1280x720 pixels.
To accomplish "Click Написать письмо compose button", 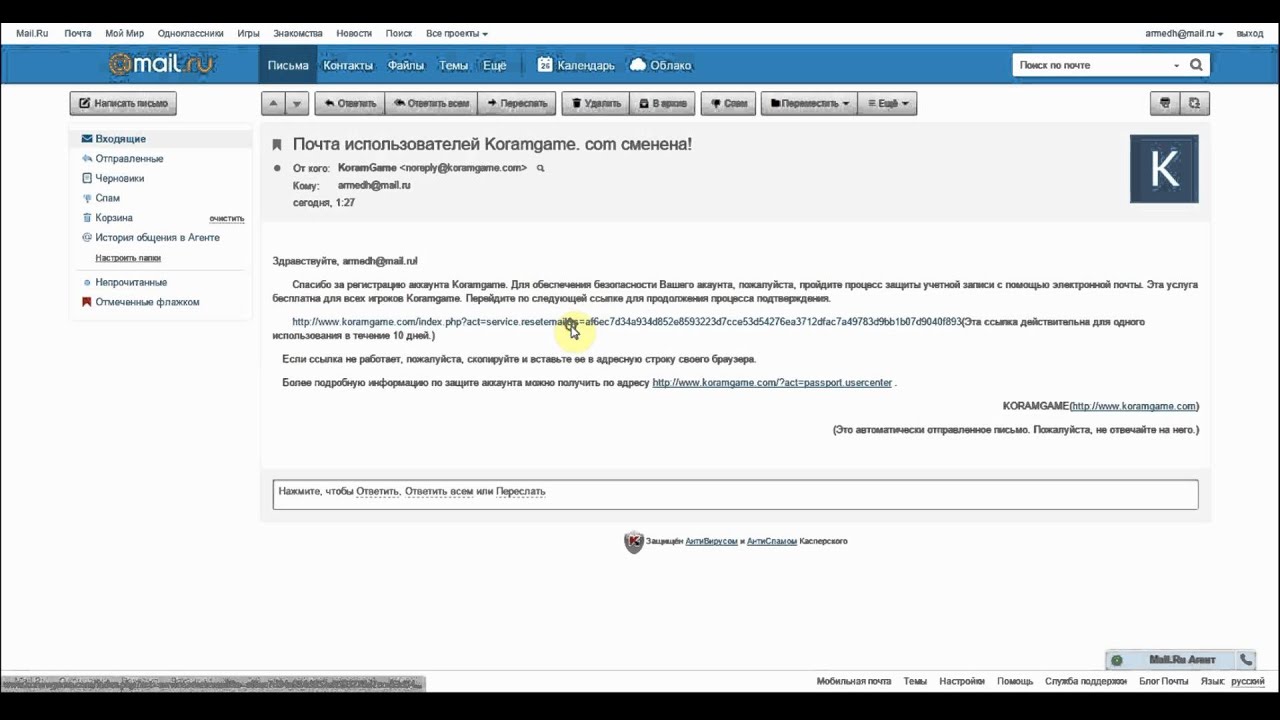I will (x=123, y=103).
